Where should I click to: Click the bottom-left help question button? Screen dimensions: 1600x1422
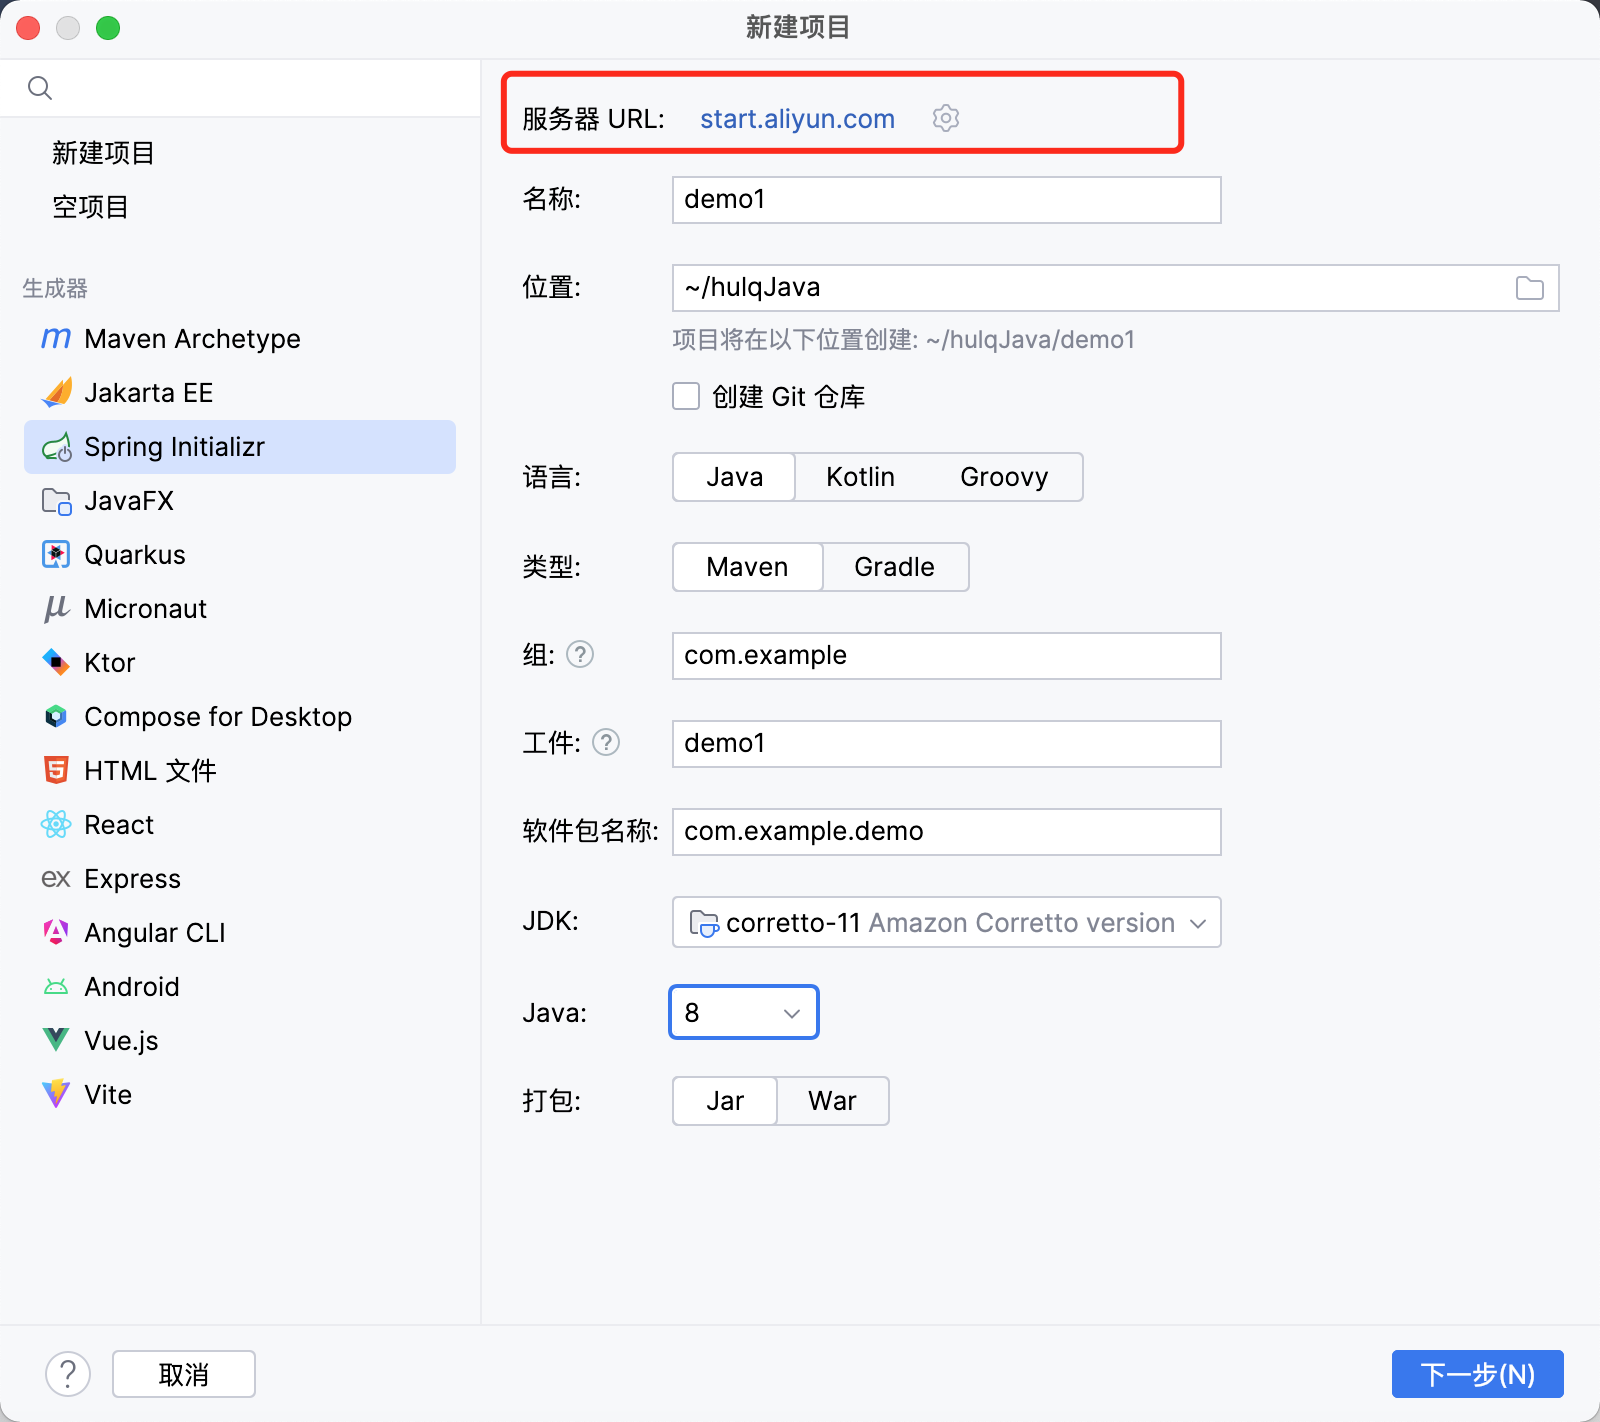pyautogui.click(x=68, y=1374)
